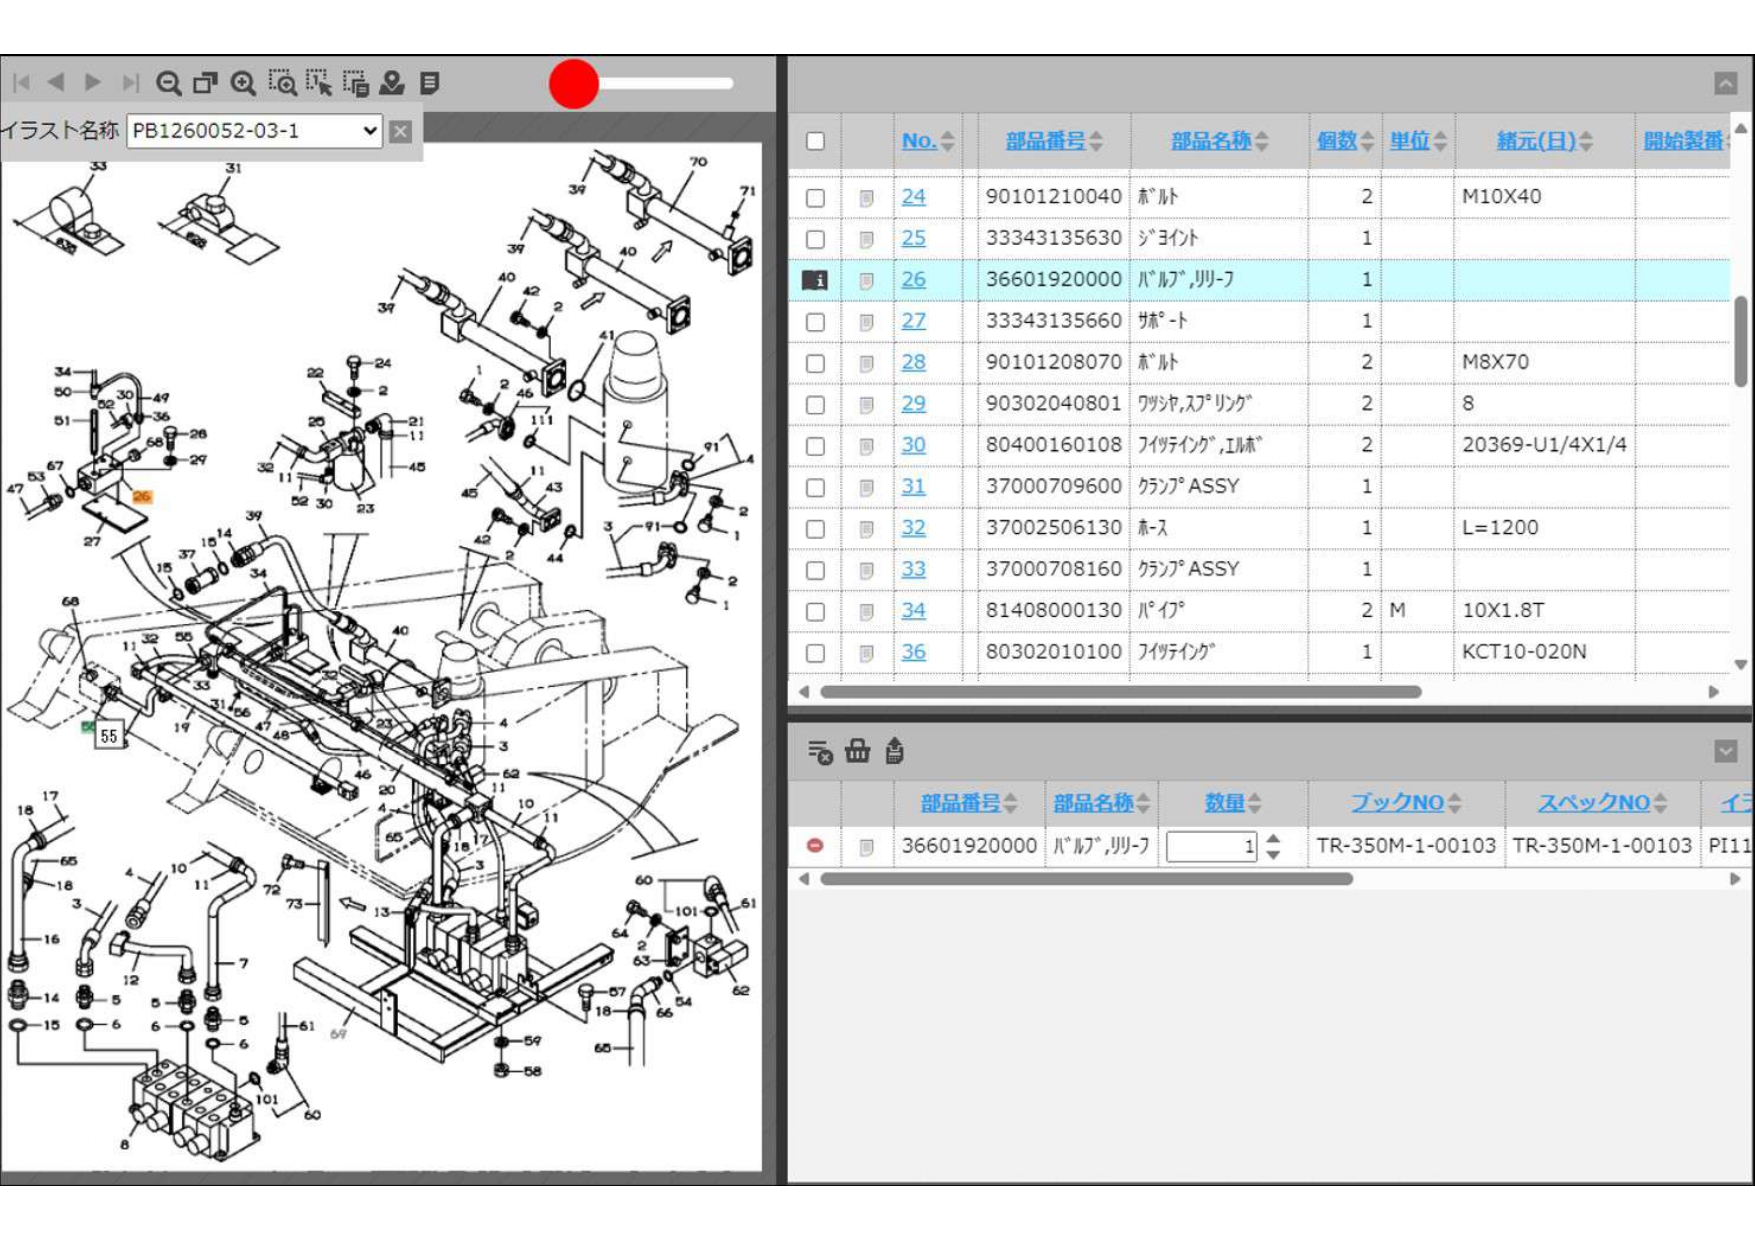Check the box for row 24 bolt

coord(815,197)
